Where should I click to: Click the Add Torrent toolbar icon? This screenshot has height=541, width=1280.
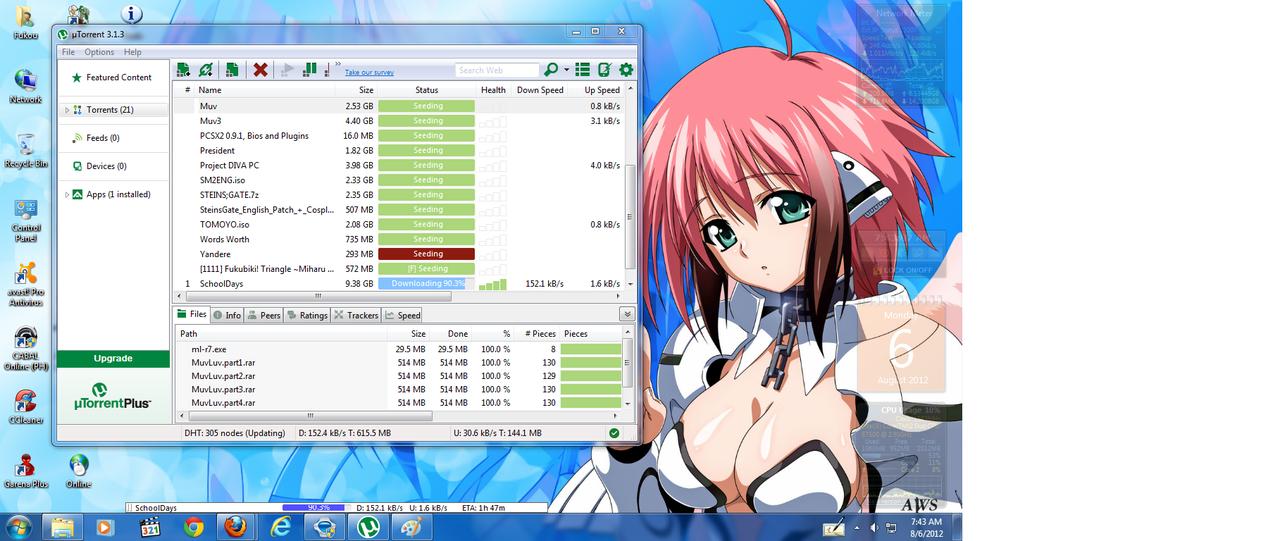pyautogui.click(x=183, y=70)
